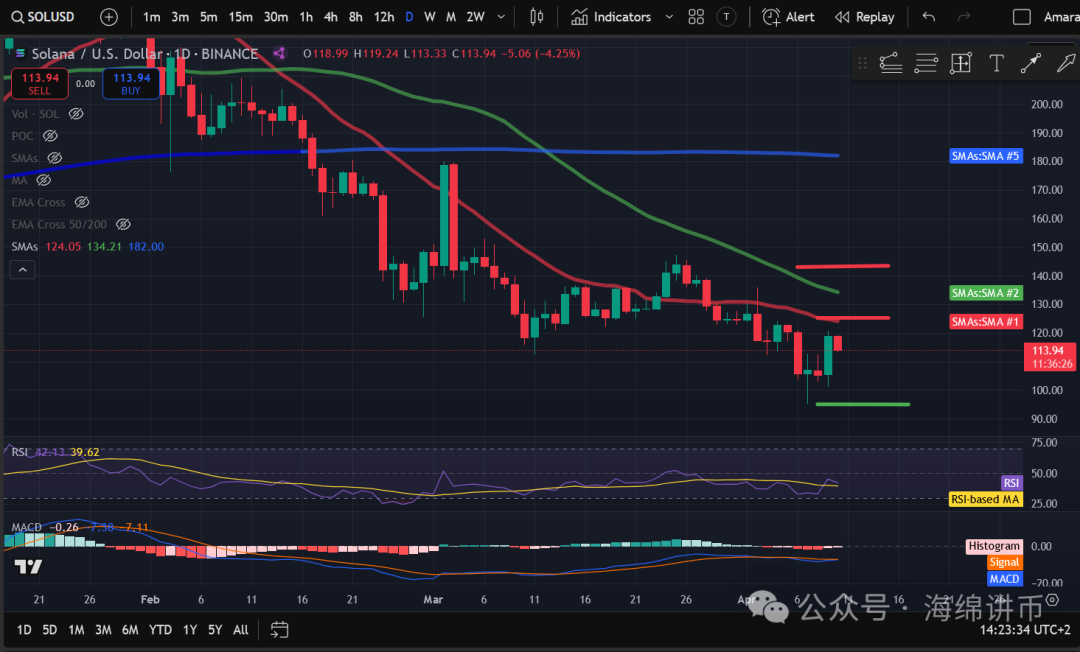Image resolution: width=1080 pixels, height=652 pixels.
Task: Open the go-to-date calendar icon
Action: [279, 630]
